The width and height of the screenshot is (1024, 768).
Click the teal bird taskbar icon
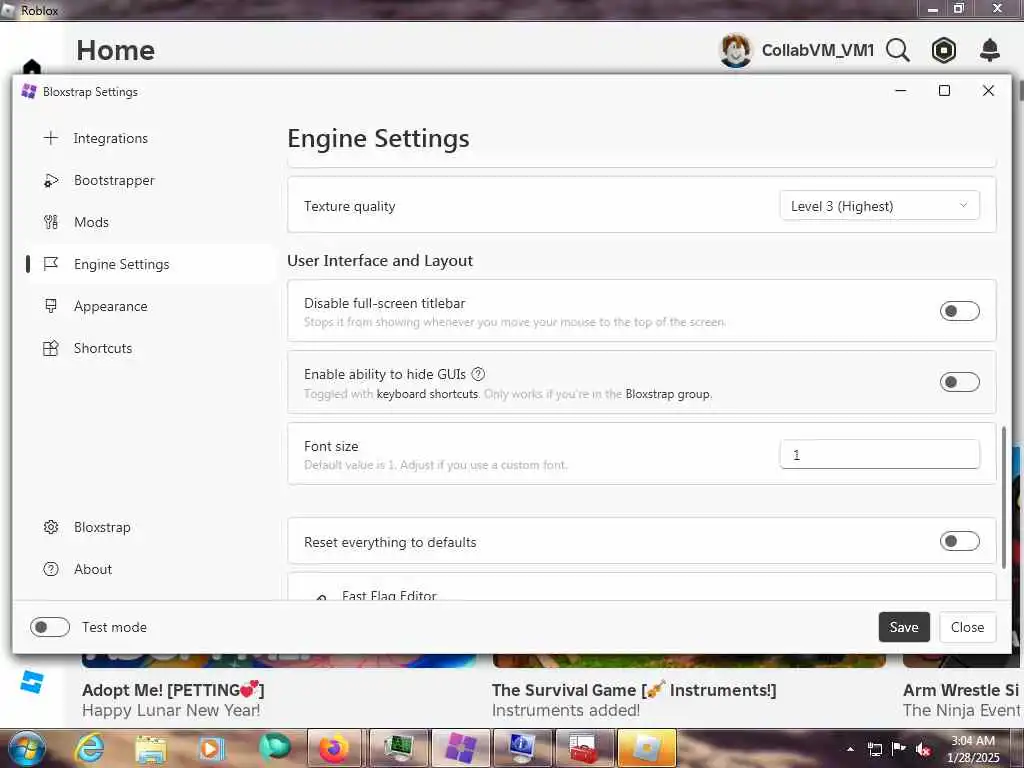coord(273,748)
